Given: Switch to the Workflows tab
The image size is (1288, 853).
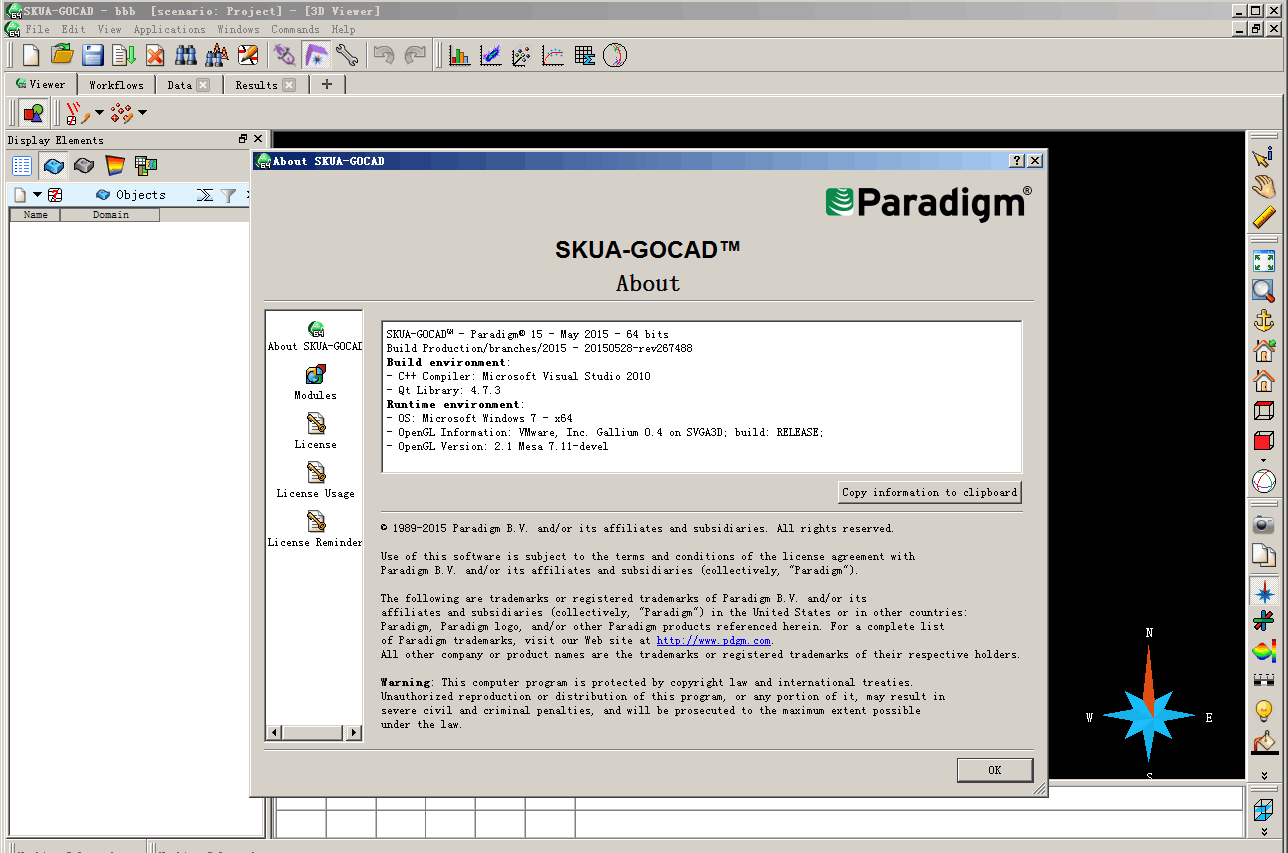Looking at the screenshot, I should 116,85.
